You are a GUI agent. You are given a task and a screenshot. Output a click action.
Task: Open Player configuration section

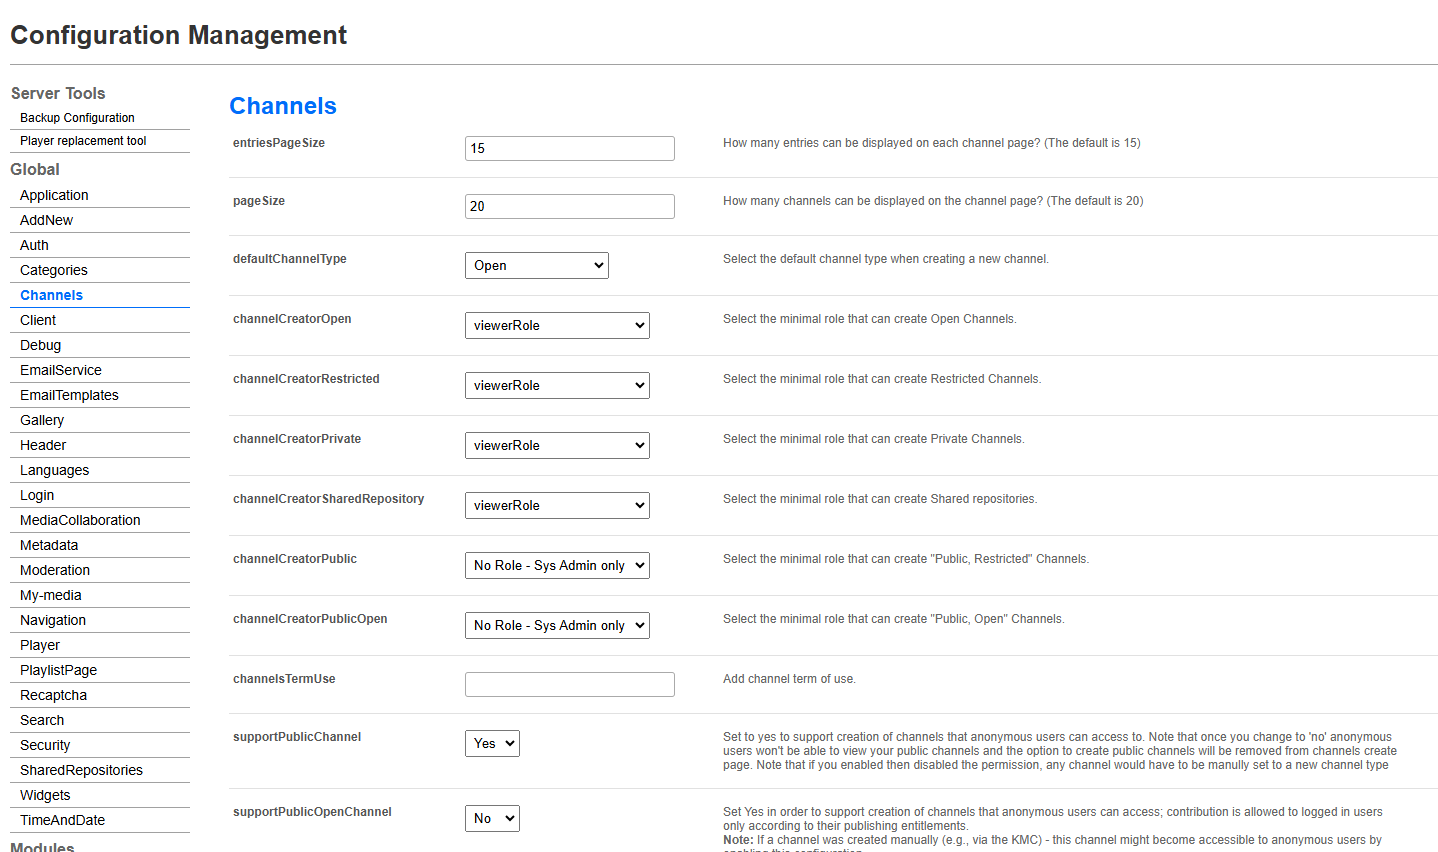point(40,645)
